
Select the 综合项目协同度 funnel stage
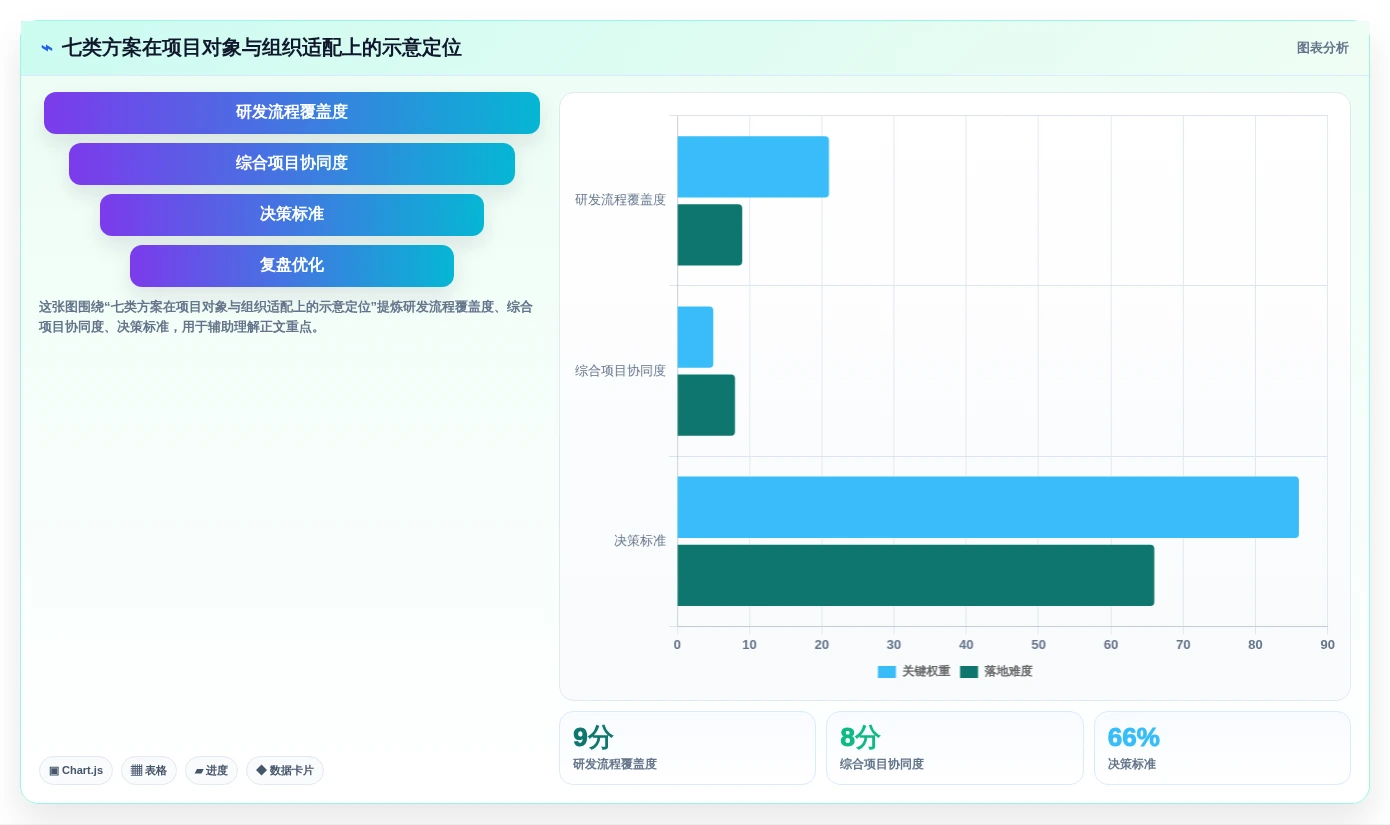tap(292, 164)
